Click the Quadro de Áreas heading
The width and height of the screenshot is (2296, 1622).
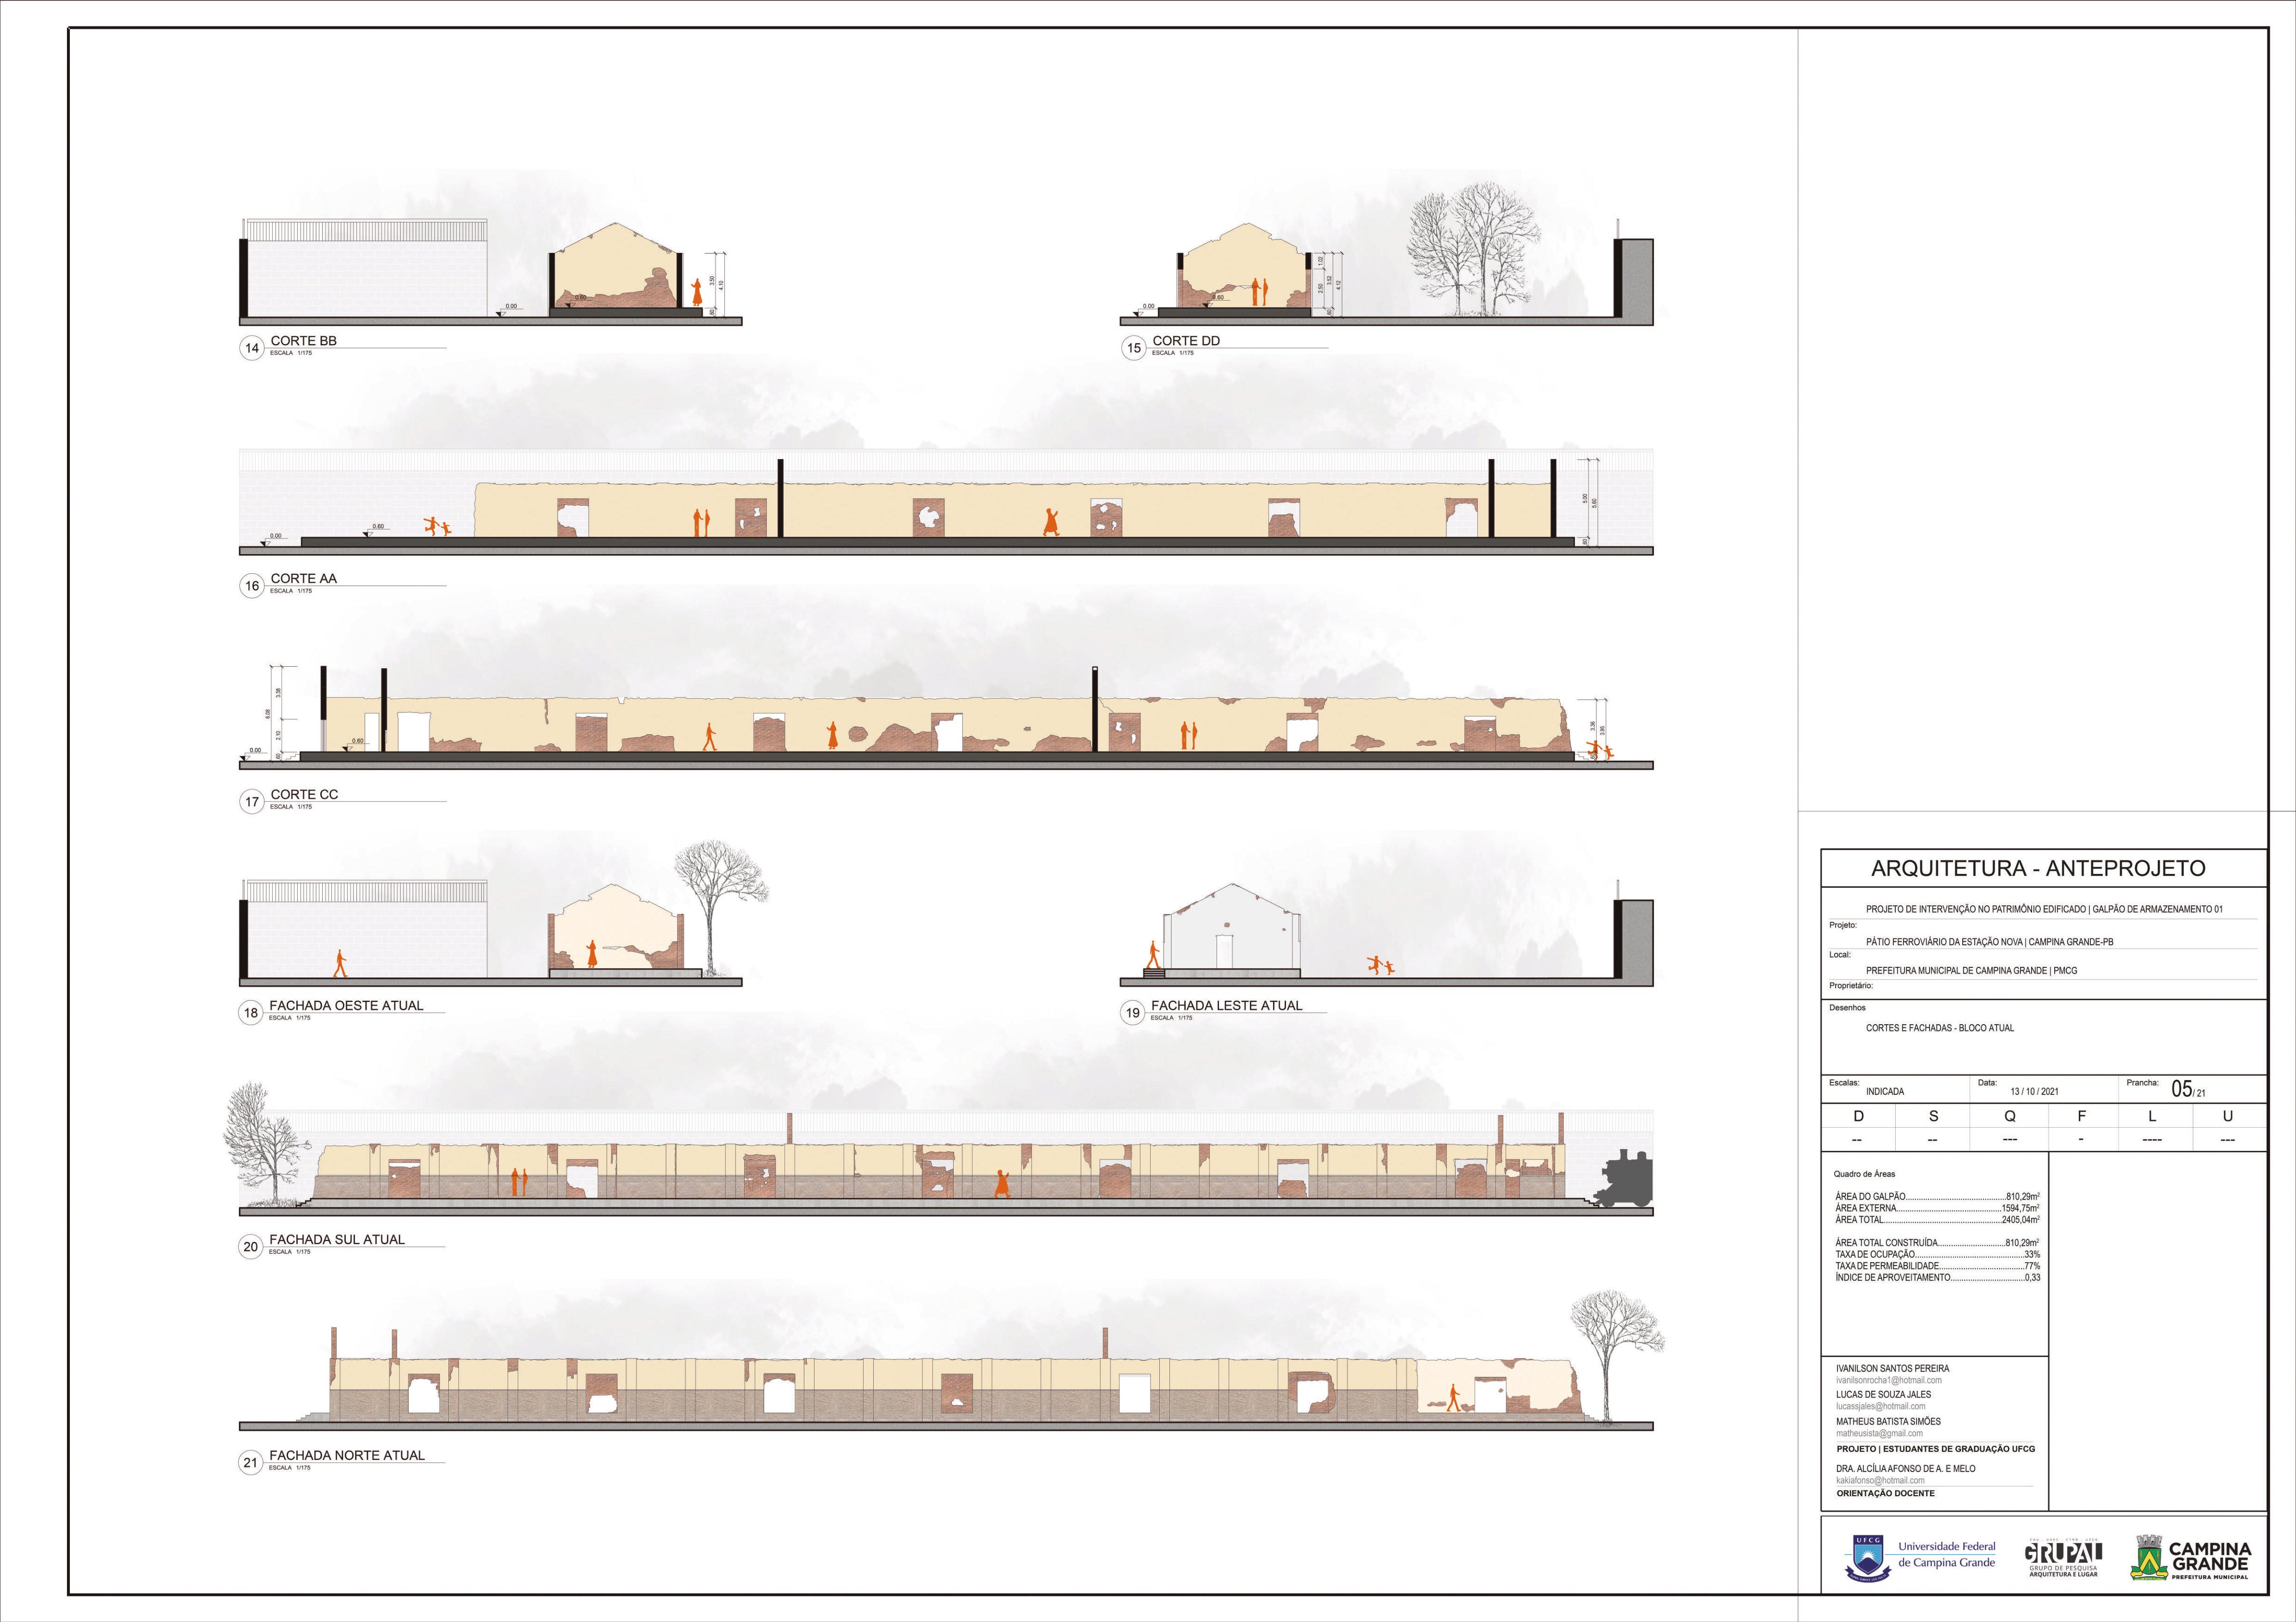click(1864, 1174)
